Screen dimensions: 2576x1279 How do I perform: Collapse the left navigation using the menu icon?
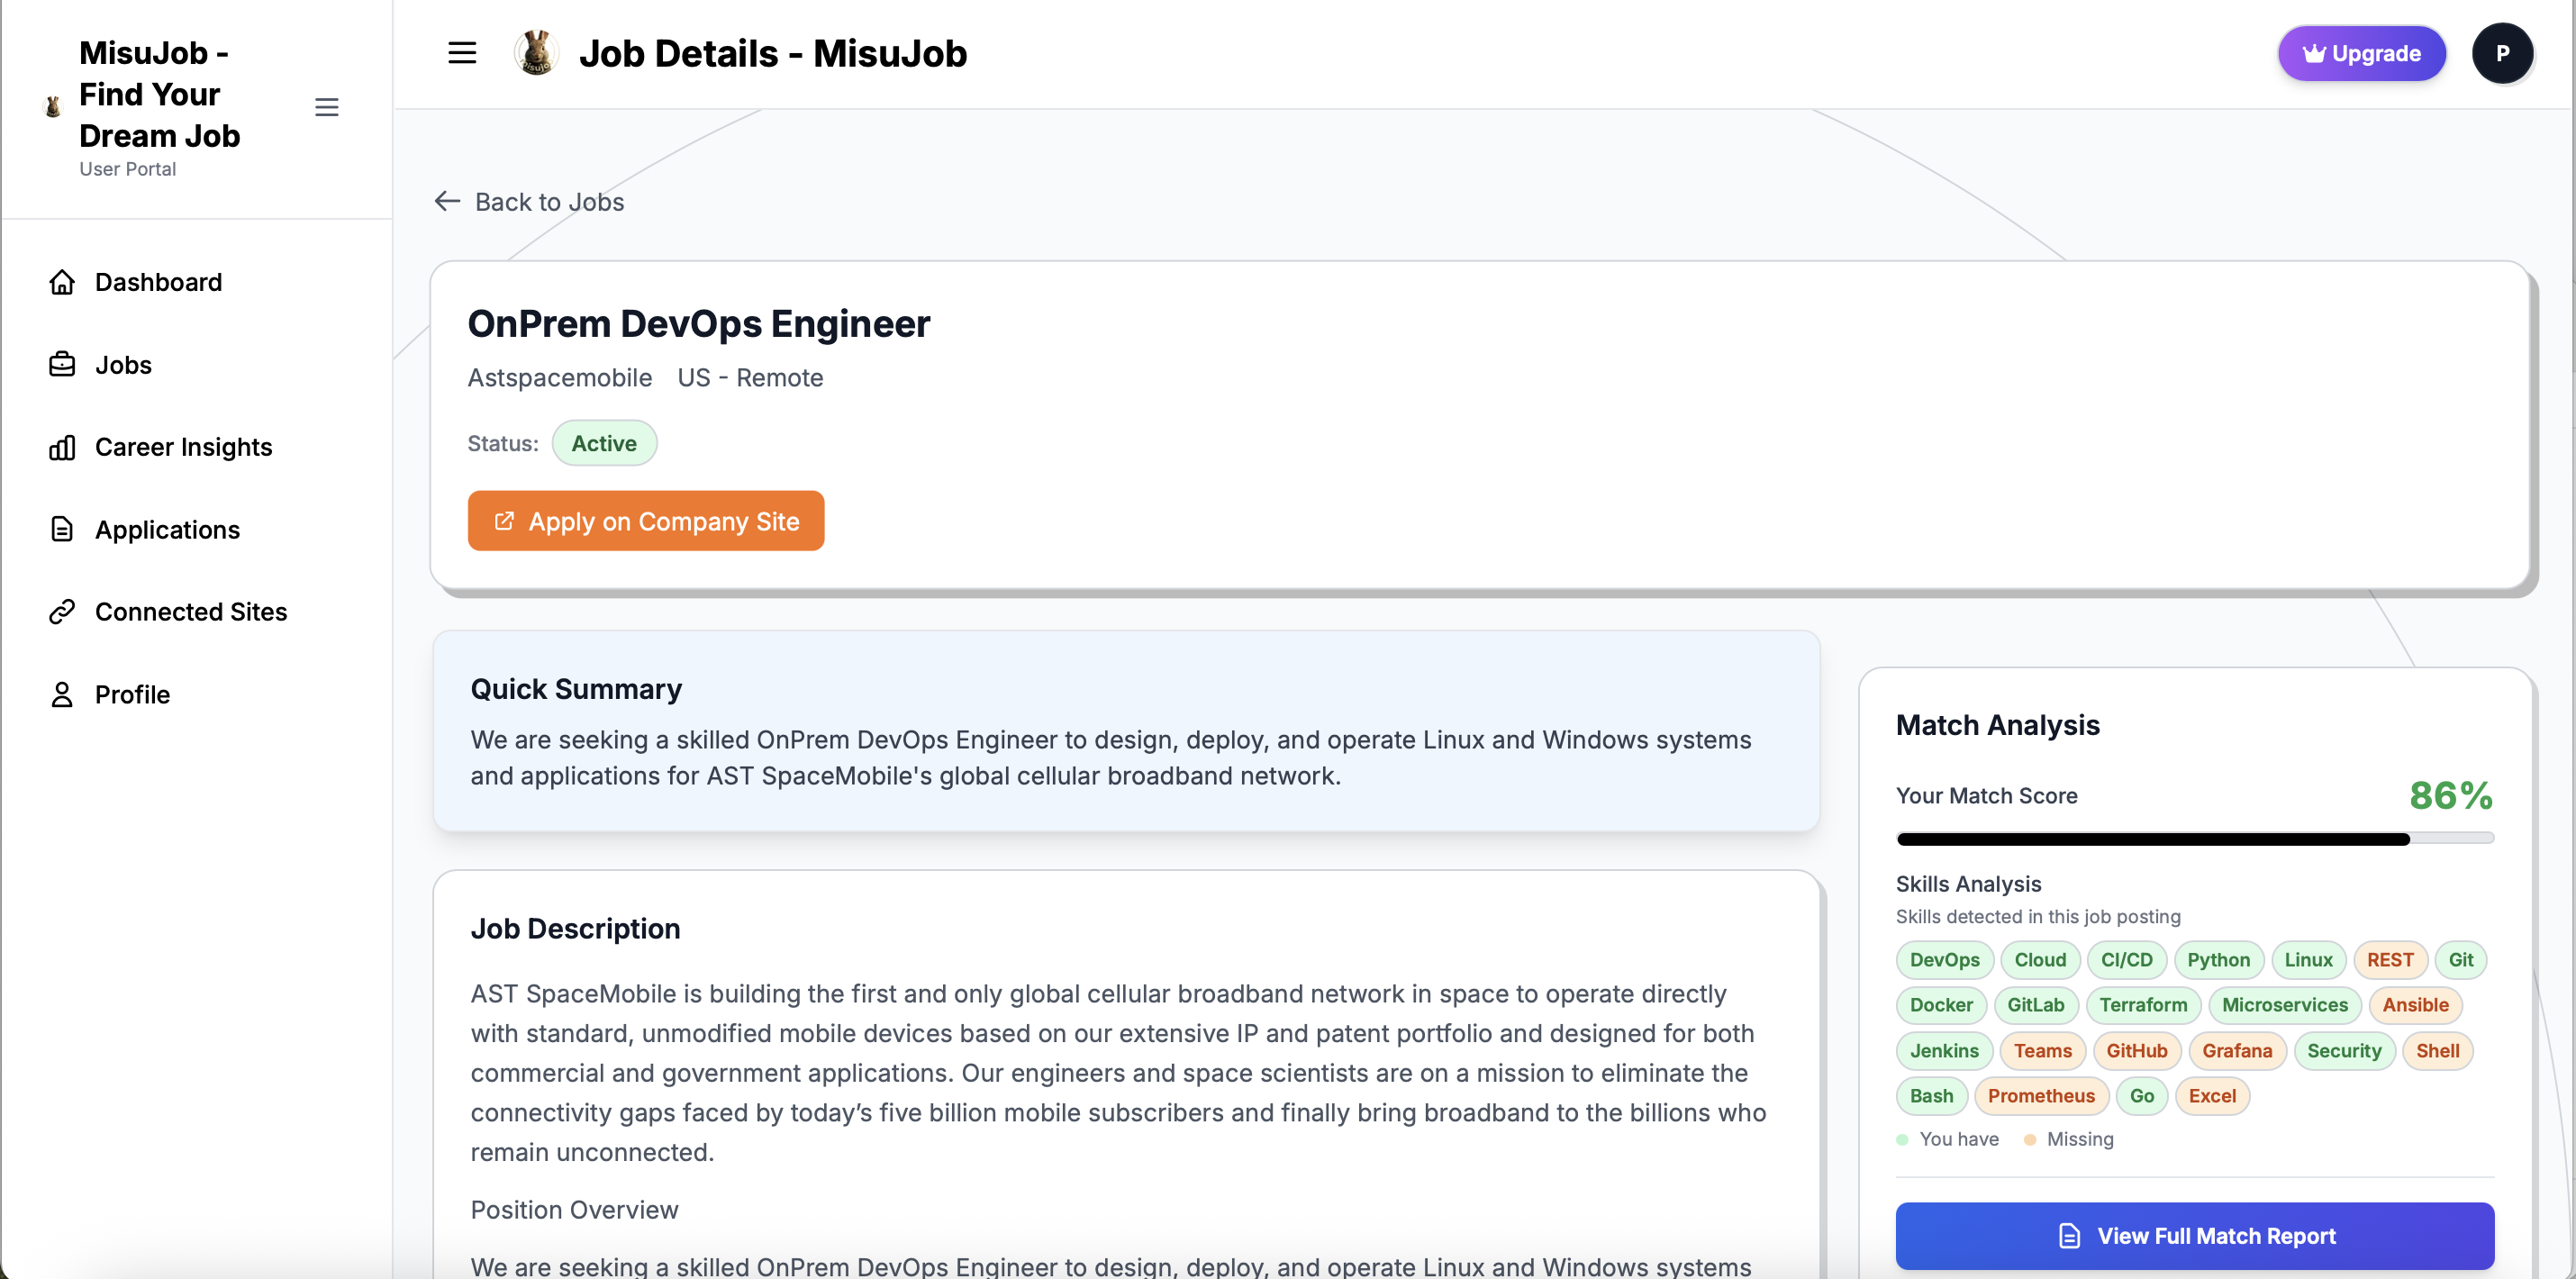[326, 107]
